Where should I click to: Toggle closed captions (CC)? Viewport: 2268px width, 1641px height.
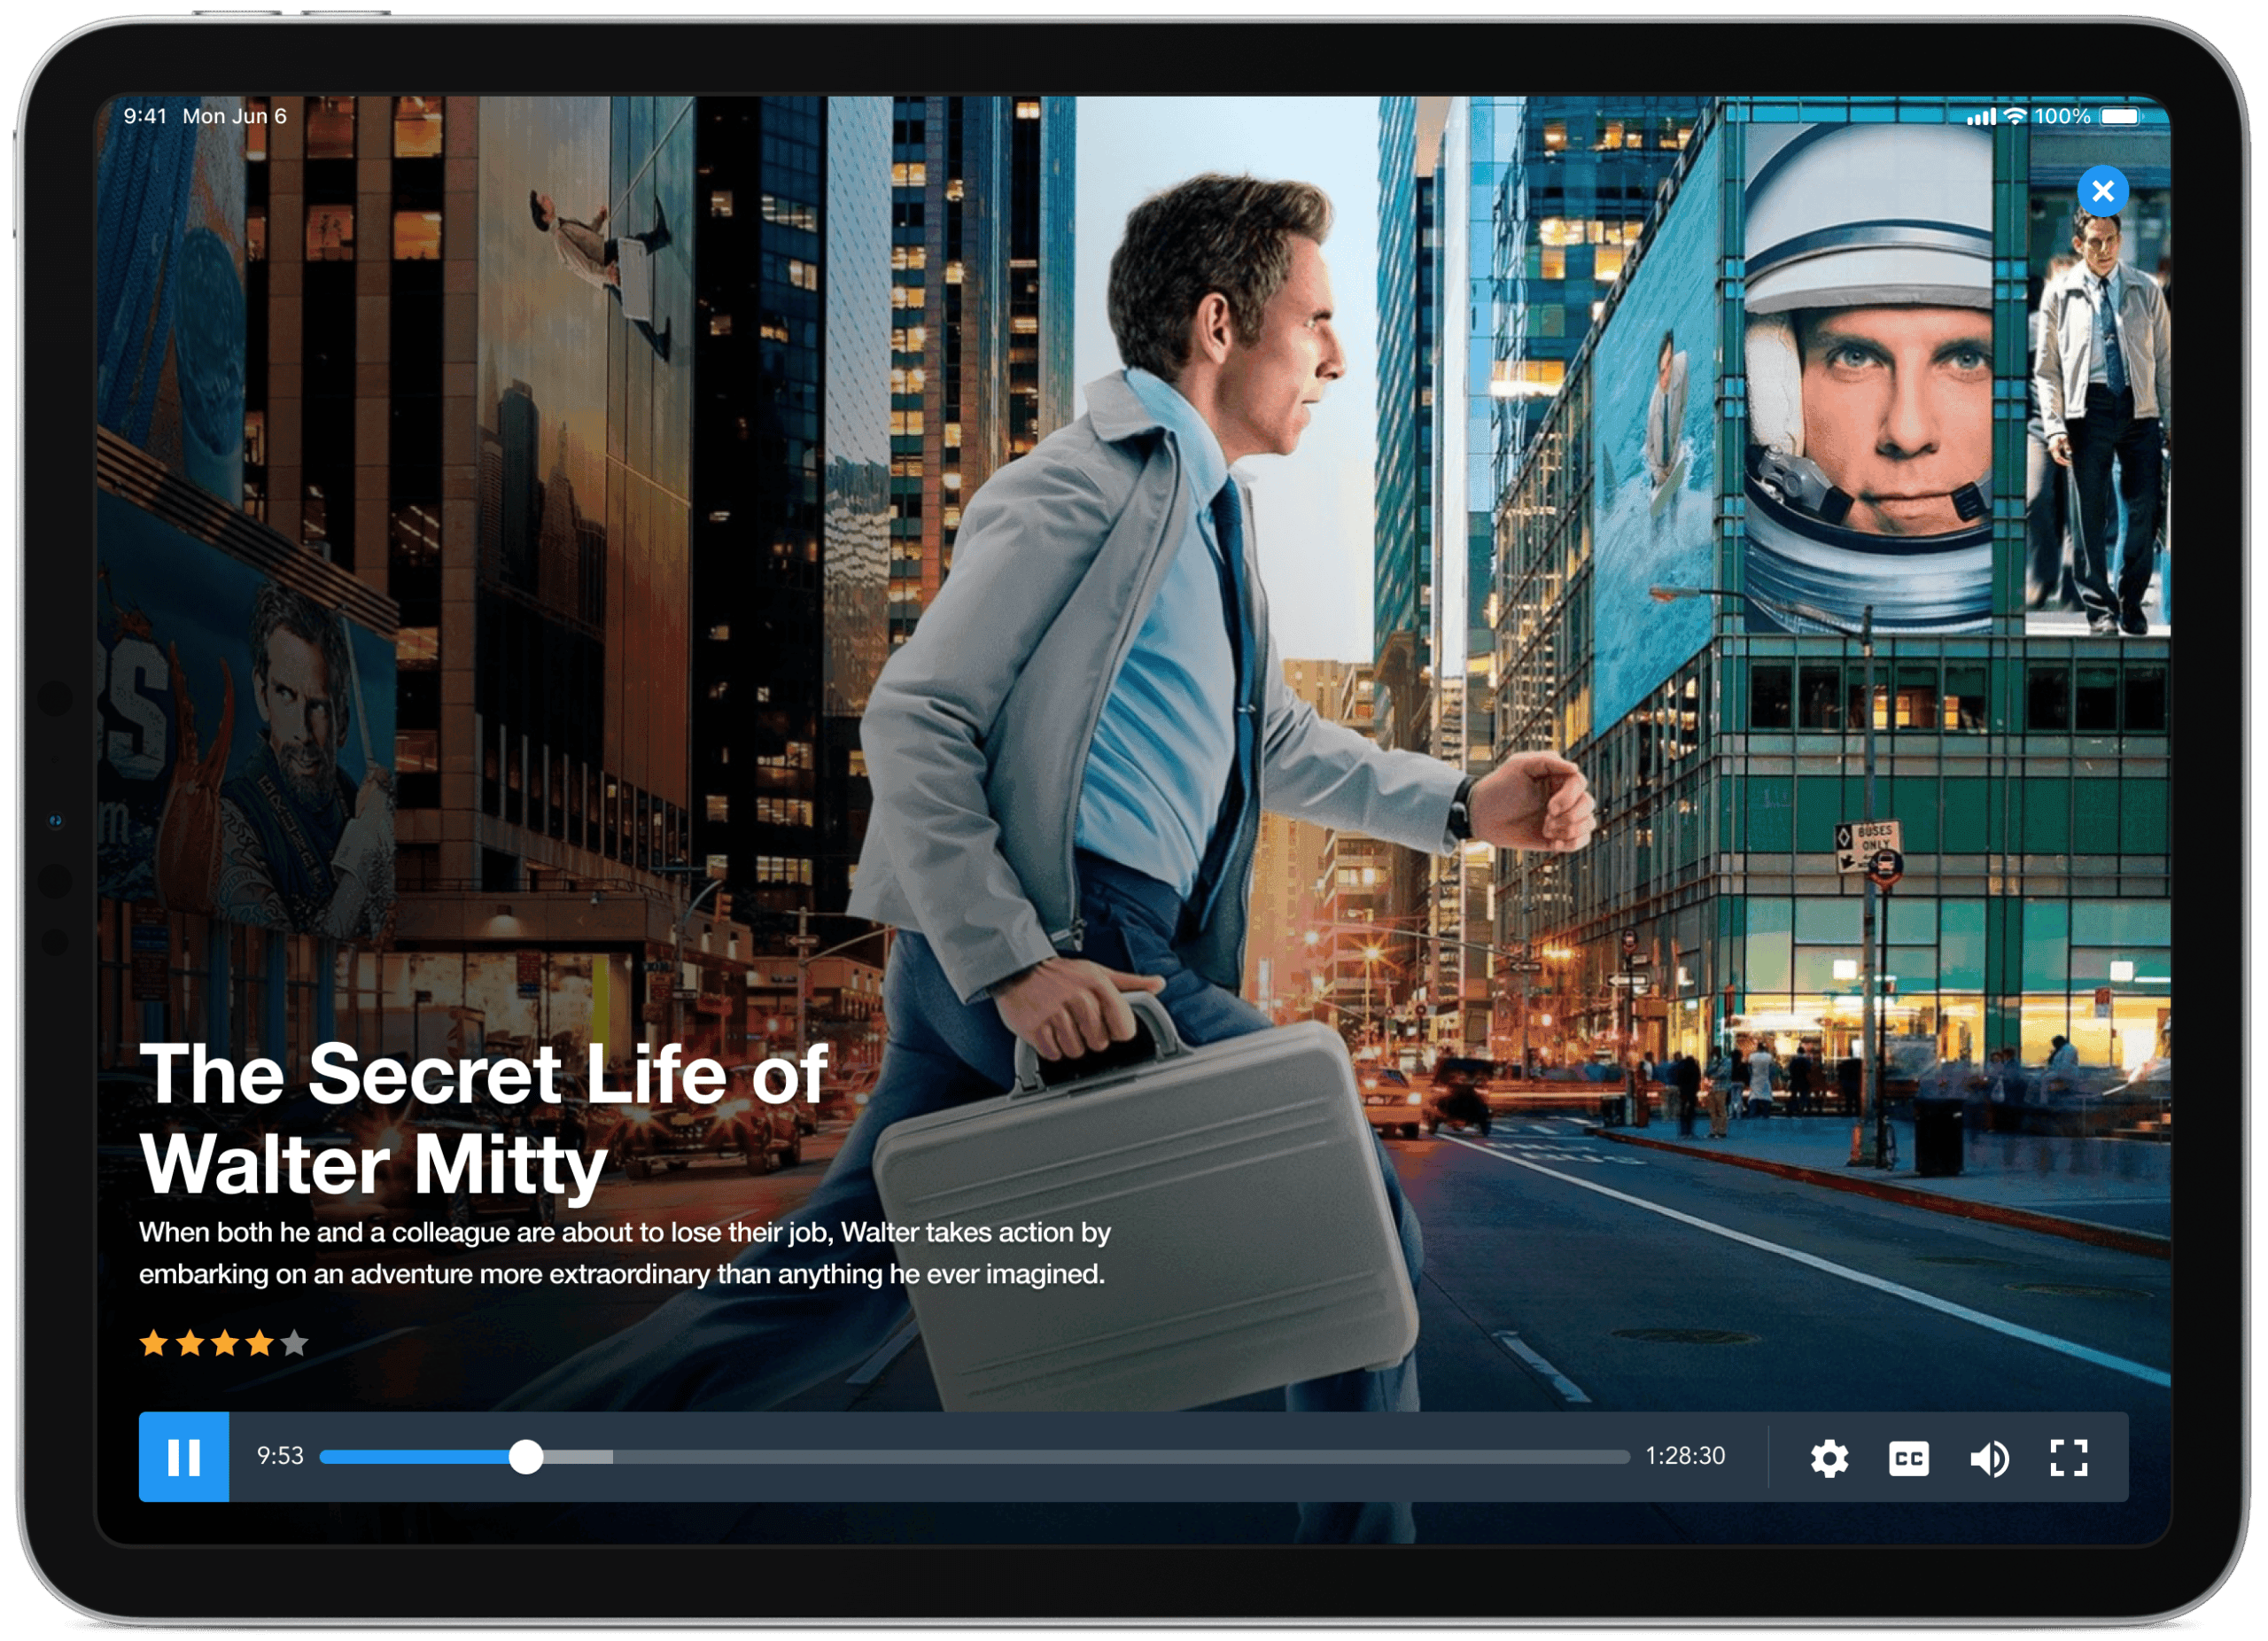[x=1908, y=1458]
